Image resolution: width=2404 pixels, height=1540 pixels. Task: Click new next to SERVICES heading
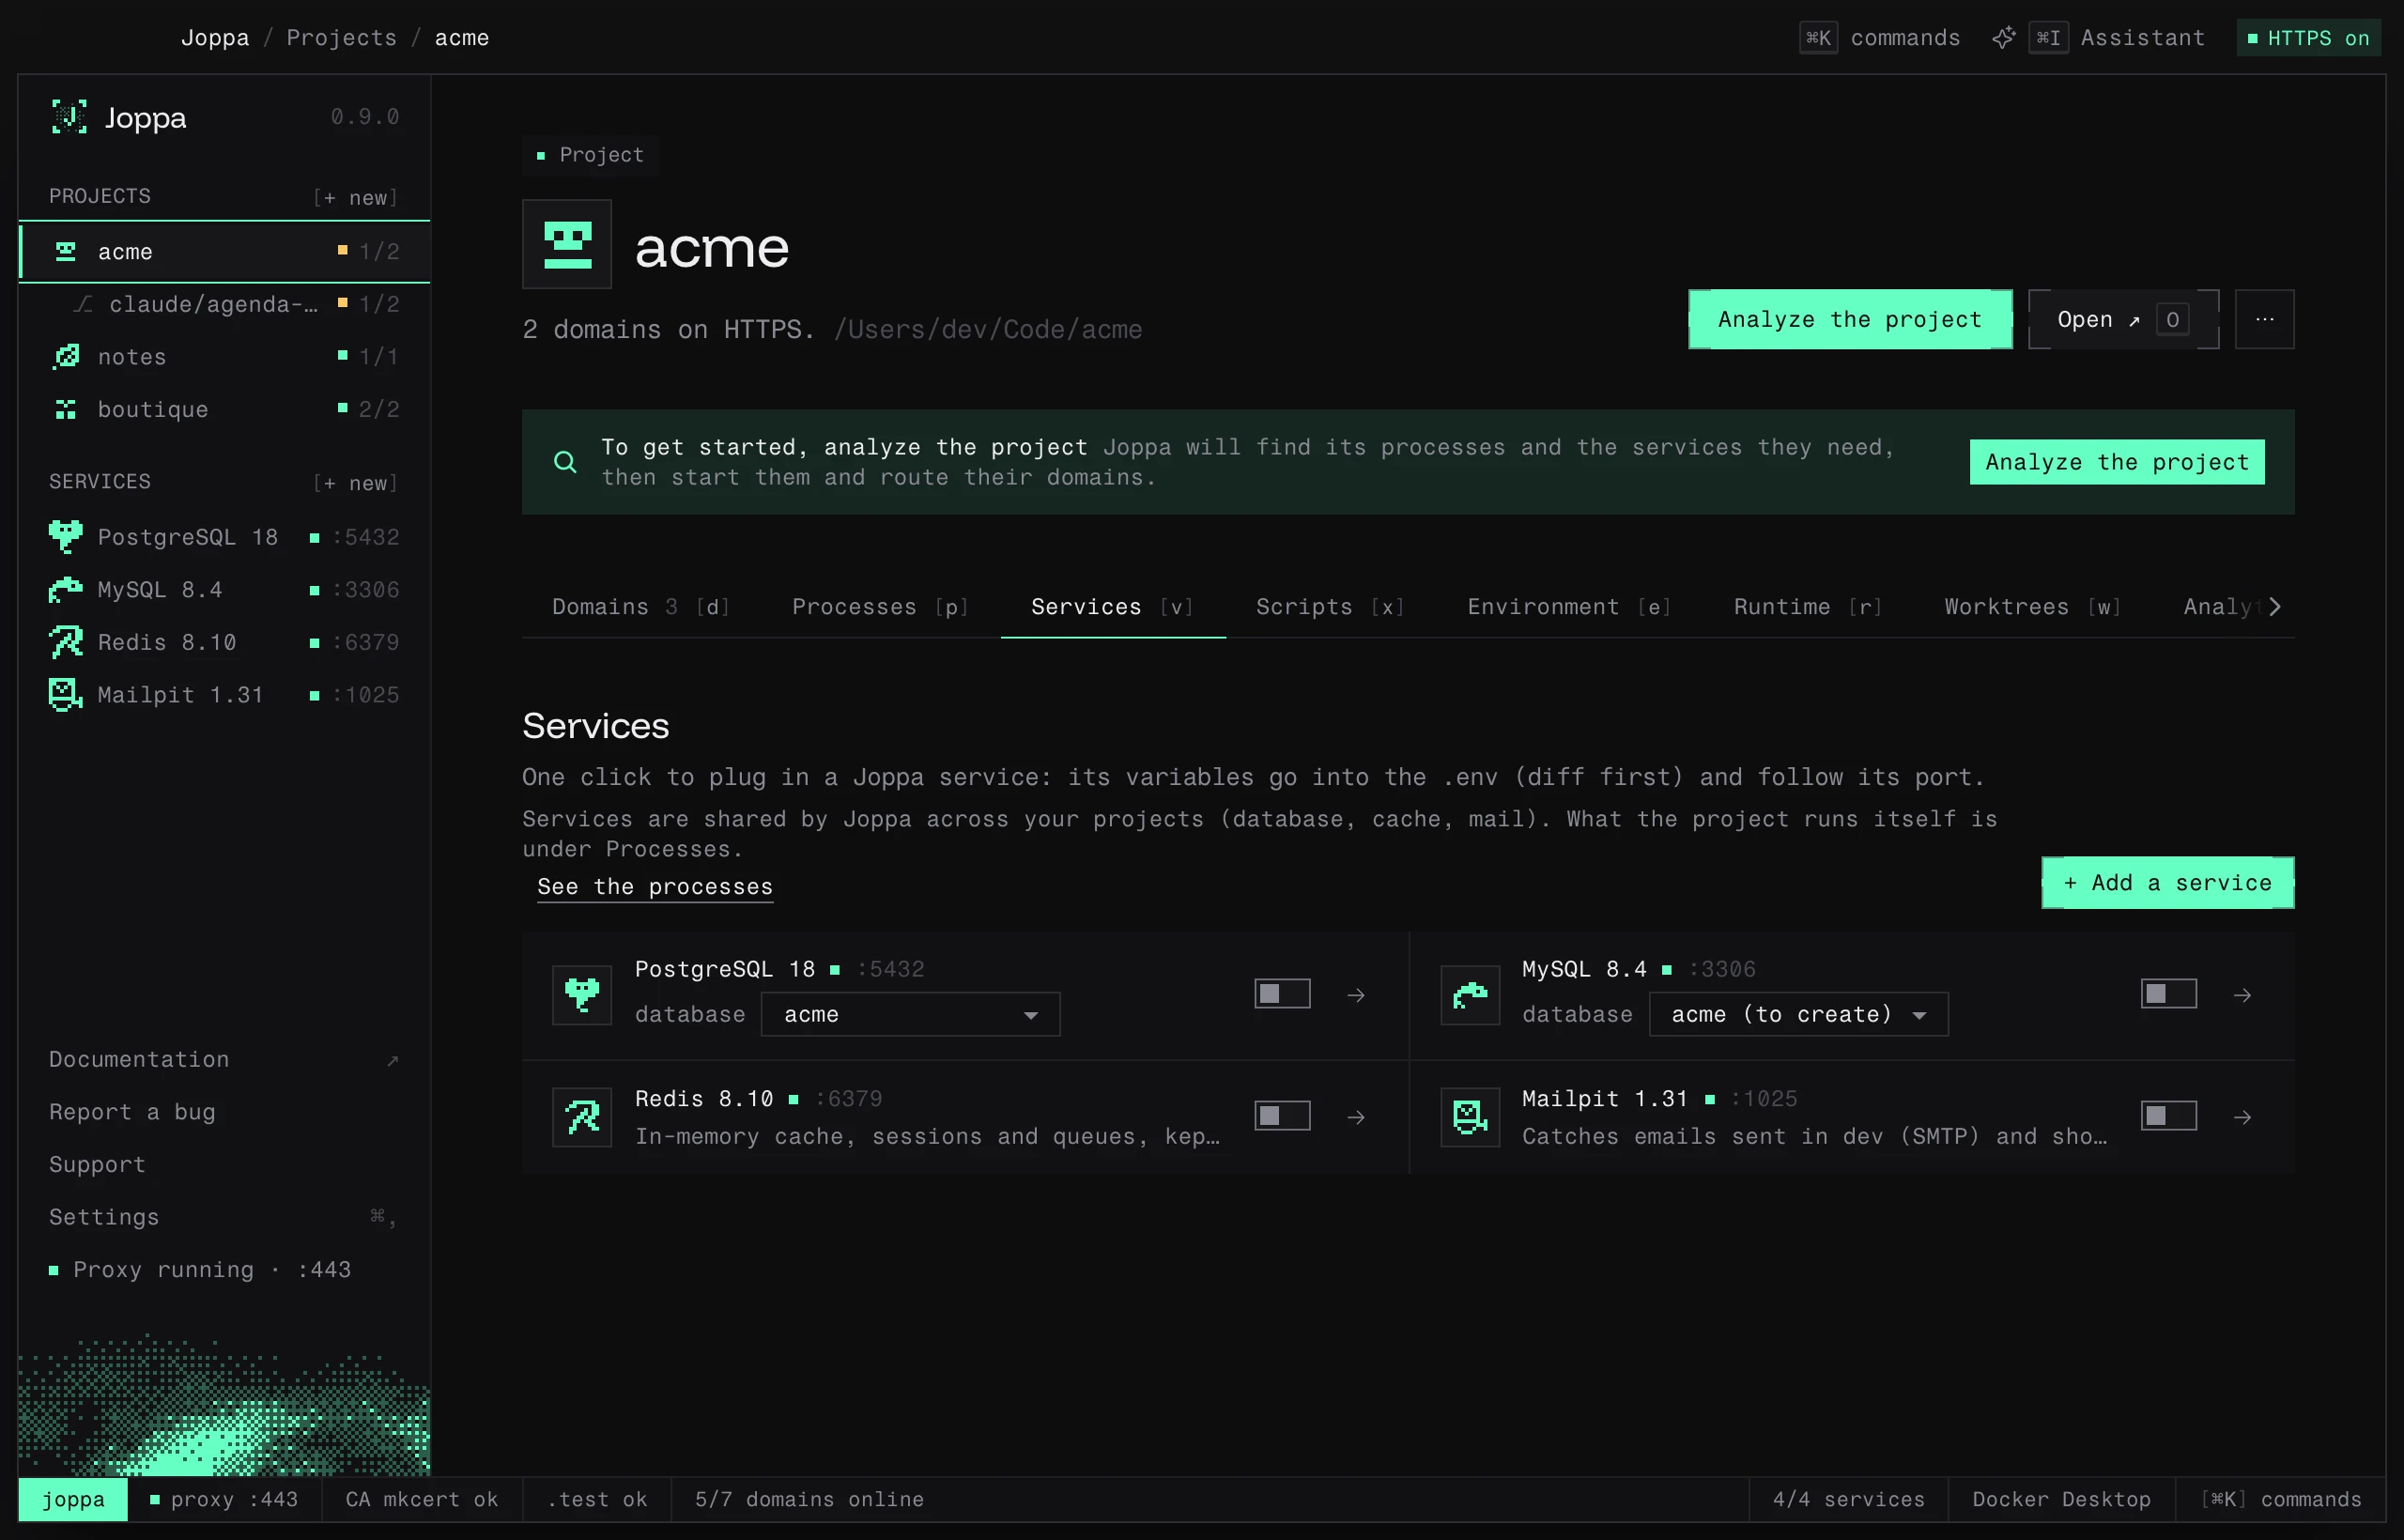click(x=356, y=483)
